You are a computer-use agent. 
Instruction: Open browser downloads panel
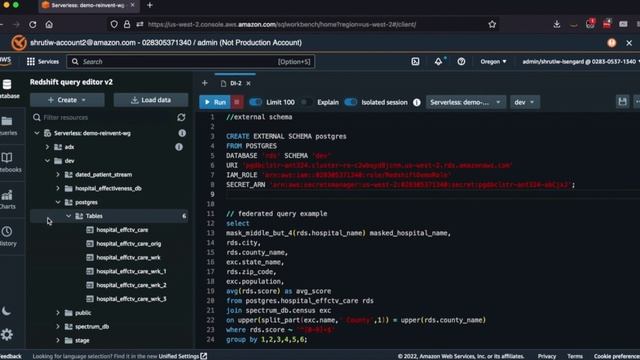[x=557, y=24]
